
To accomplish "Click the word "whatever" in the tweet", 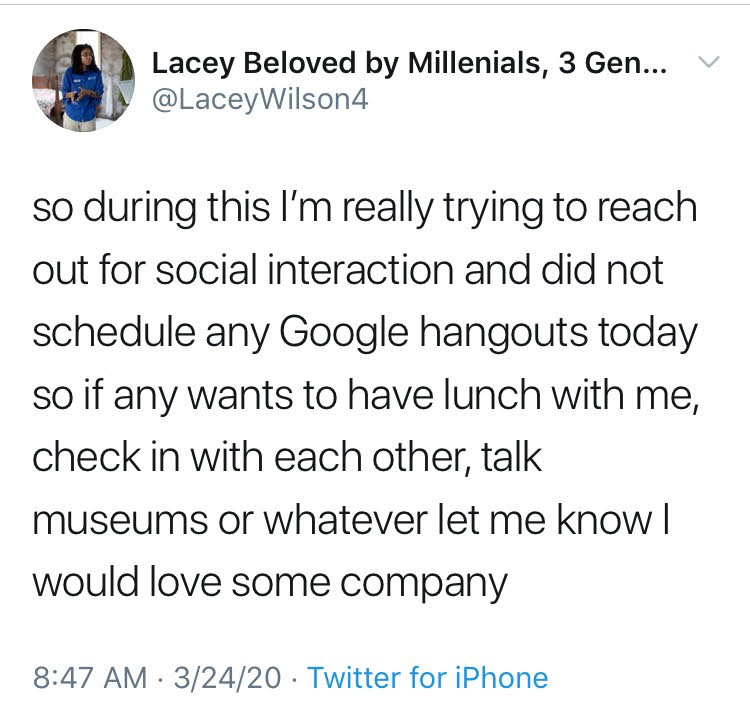I will click(x=345, y=519).
